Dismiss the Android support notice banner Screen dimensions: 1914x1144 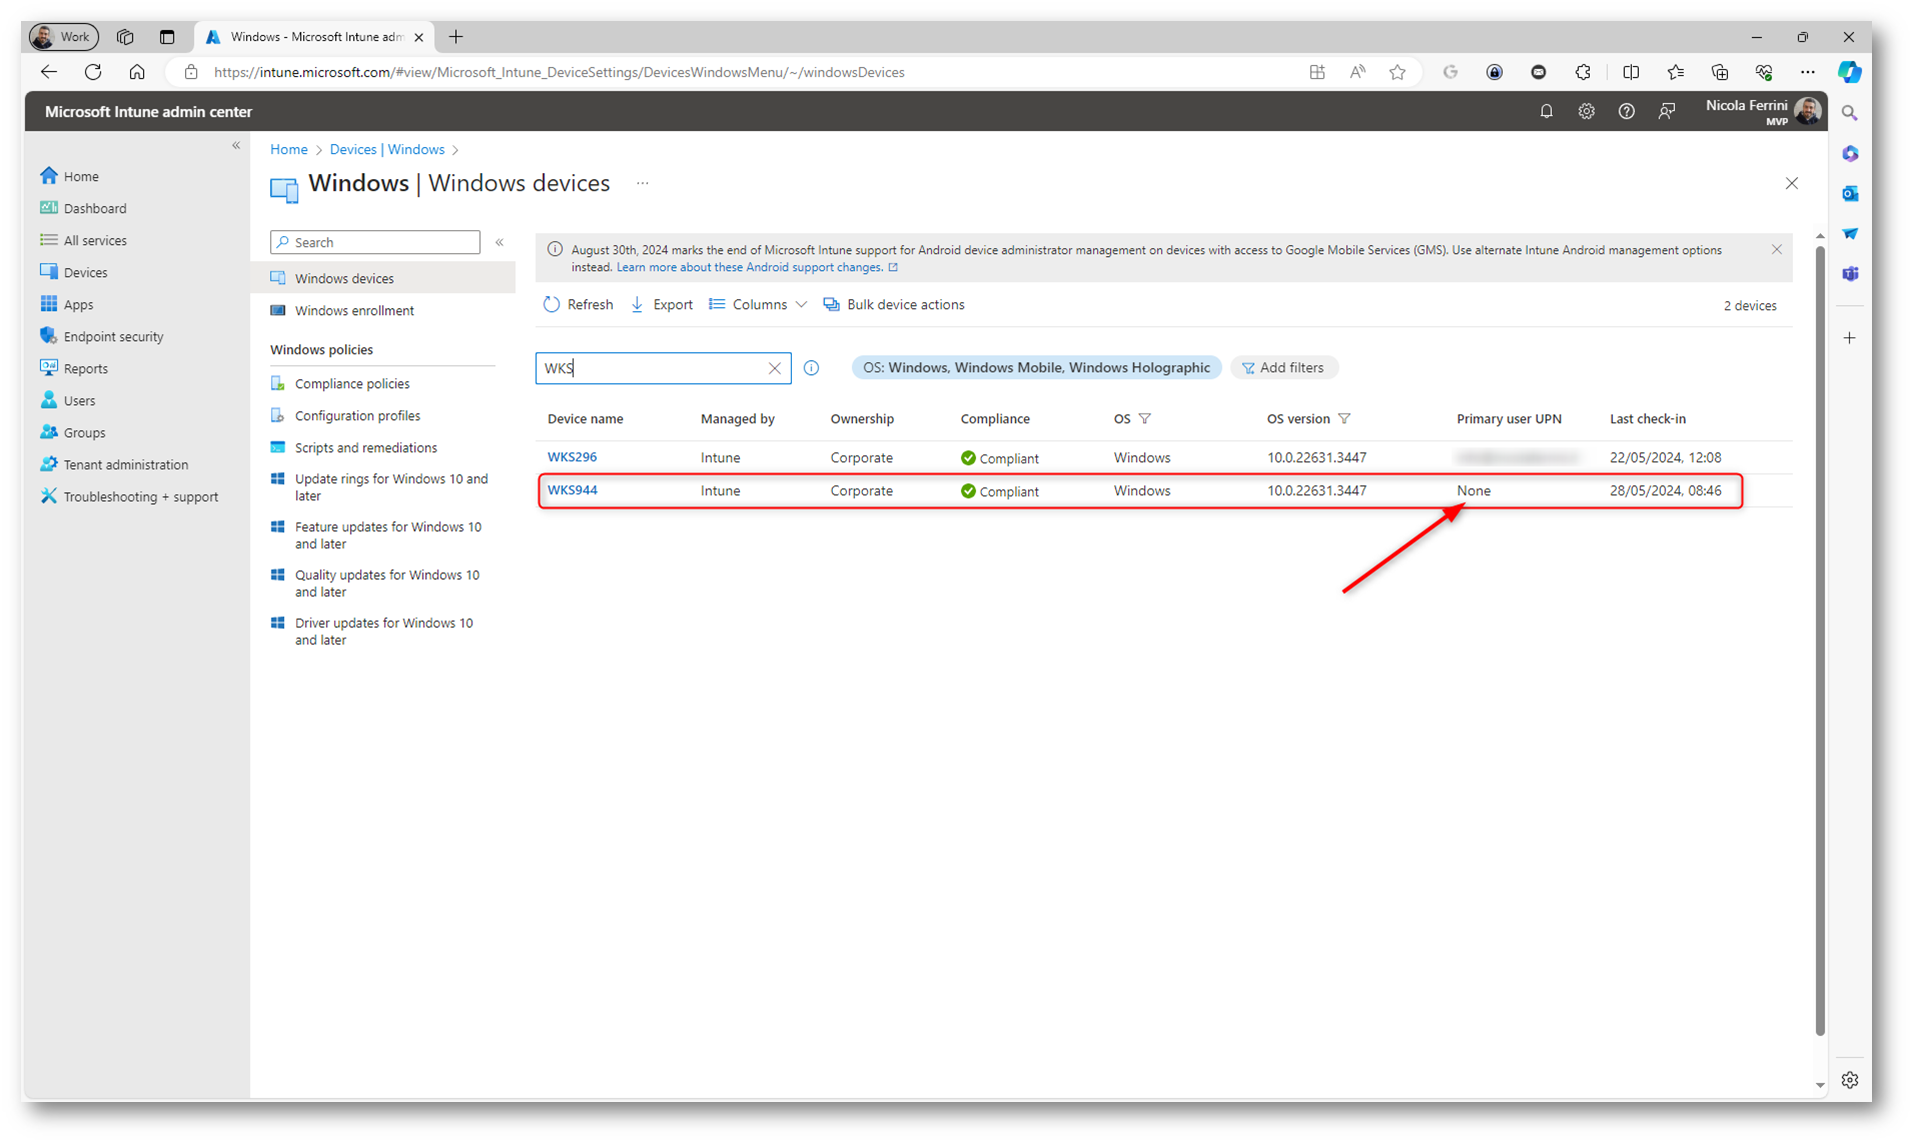(1776, 250)
